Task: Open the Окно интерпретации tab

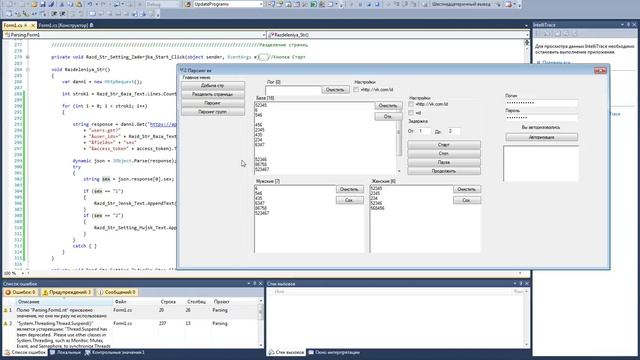Action: 333,352
